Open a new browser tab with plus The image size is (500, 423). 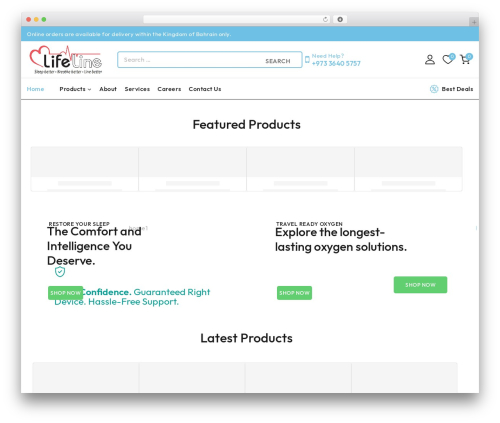tap(474, 22)
